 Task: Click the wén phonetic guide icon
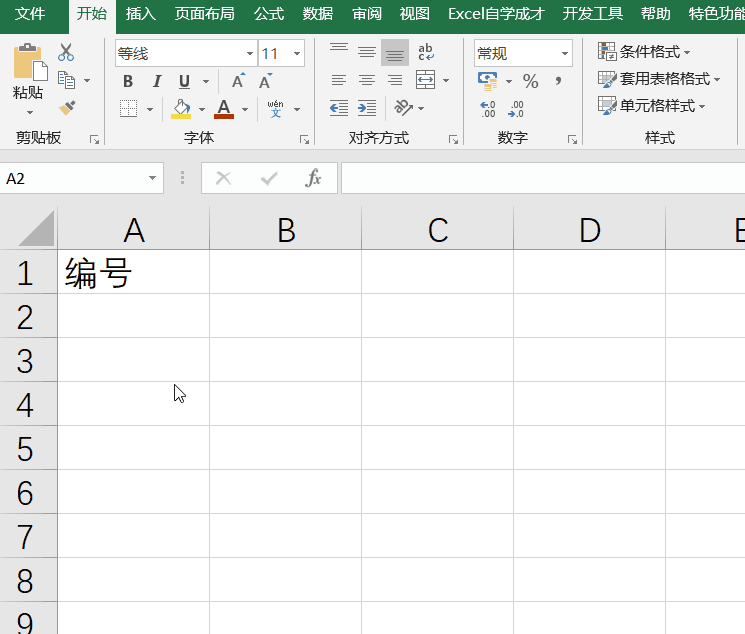pyautogui.click(x=276, y=109)
